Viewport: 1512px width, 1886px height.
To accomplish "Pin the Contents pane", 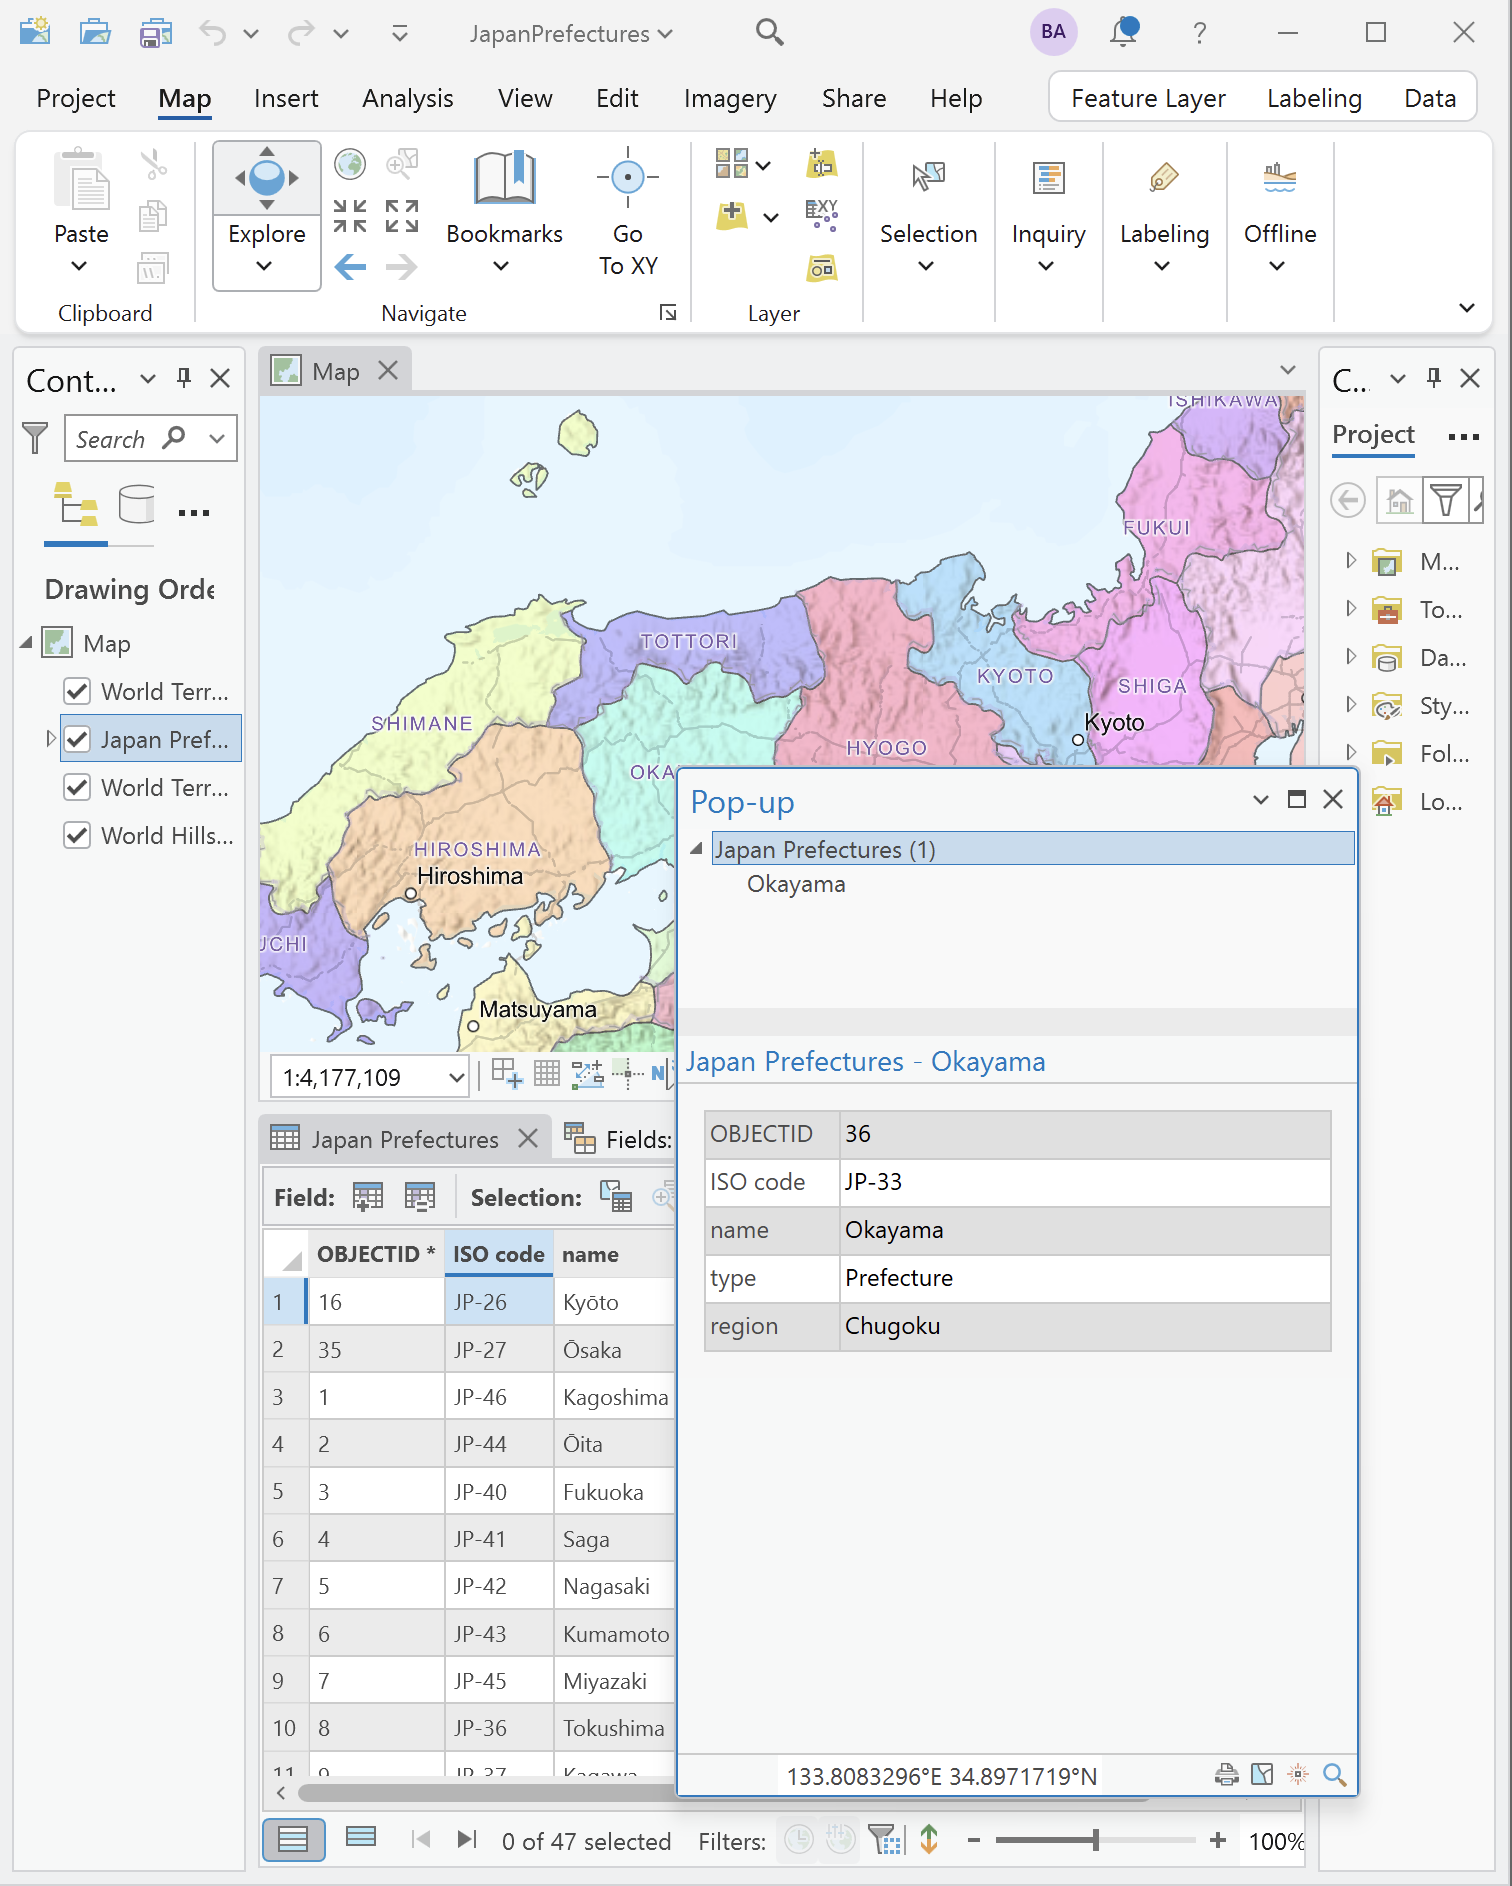I will click(183, 377).
